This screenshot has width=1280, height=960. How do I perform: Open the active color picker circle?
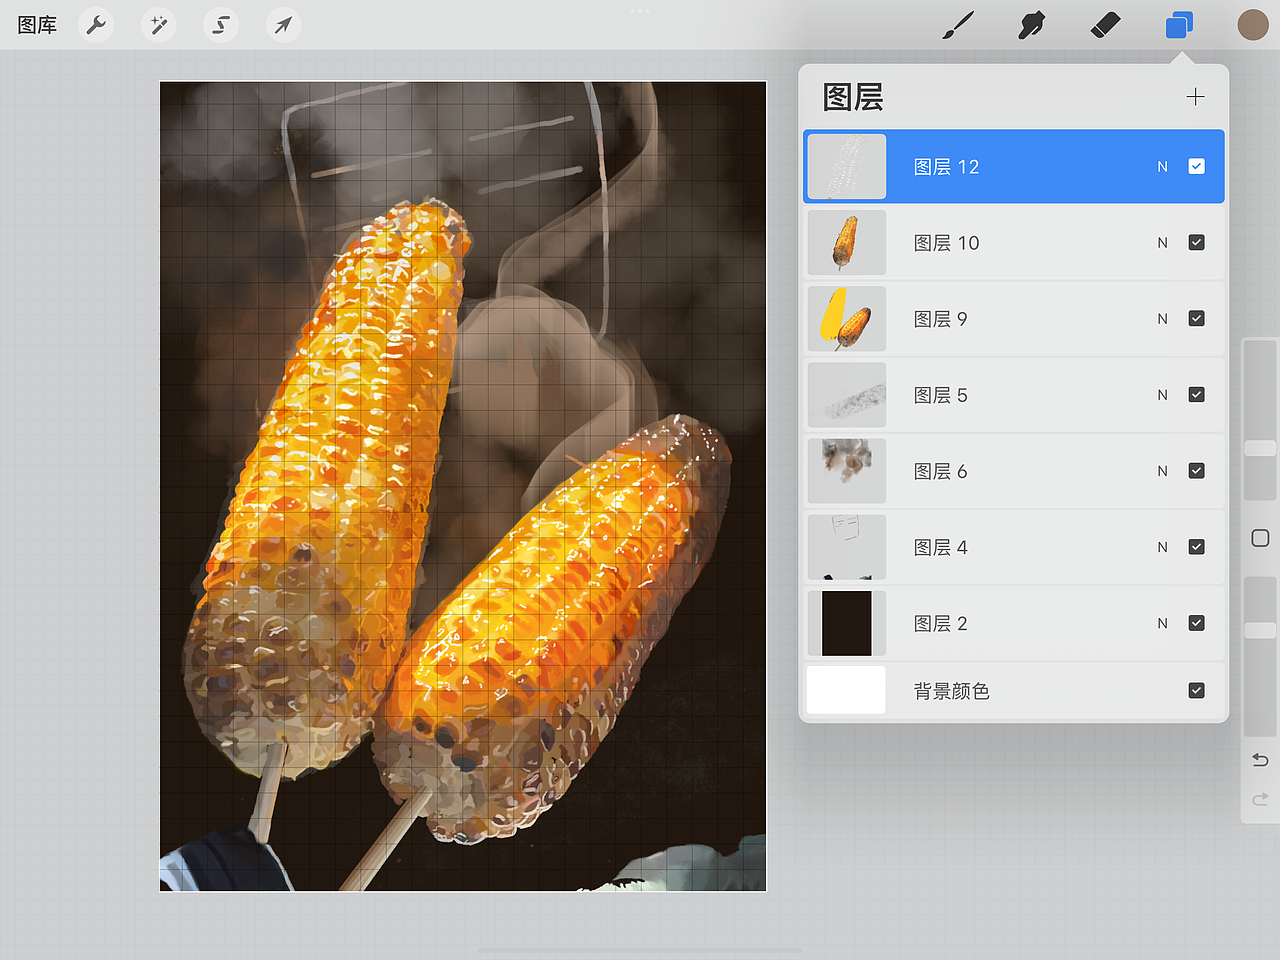(1253, 25)
